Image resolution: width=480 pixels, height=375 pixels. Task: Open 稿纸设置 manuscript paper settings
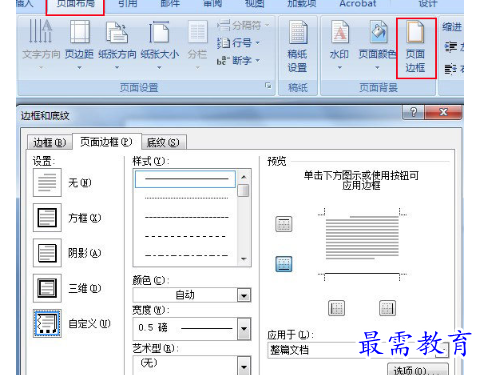point(298,46)
